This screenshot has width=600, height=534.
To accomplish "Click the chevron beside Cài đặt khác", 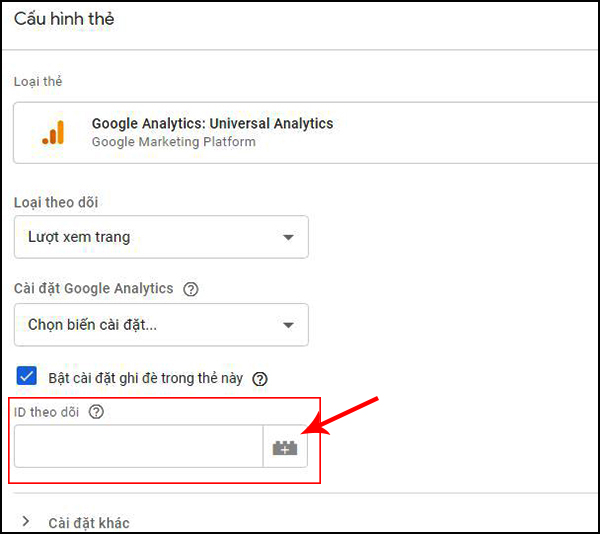I will pos(26,521).
